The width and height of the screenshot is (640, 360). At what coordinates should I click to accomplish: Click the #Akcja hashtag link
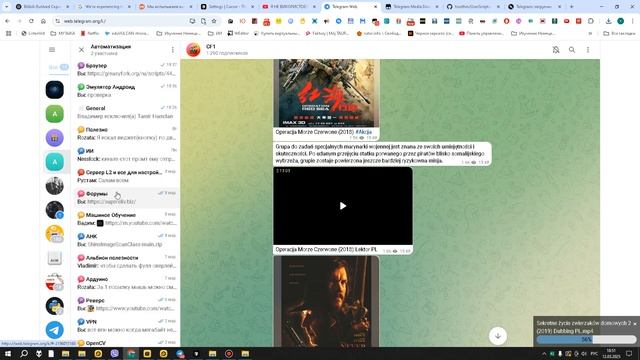[363, 132]
